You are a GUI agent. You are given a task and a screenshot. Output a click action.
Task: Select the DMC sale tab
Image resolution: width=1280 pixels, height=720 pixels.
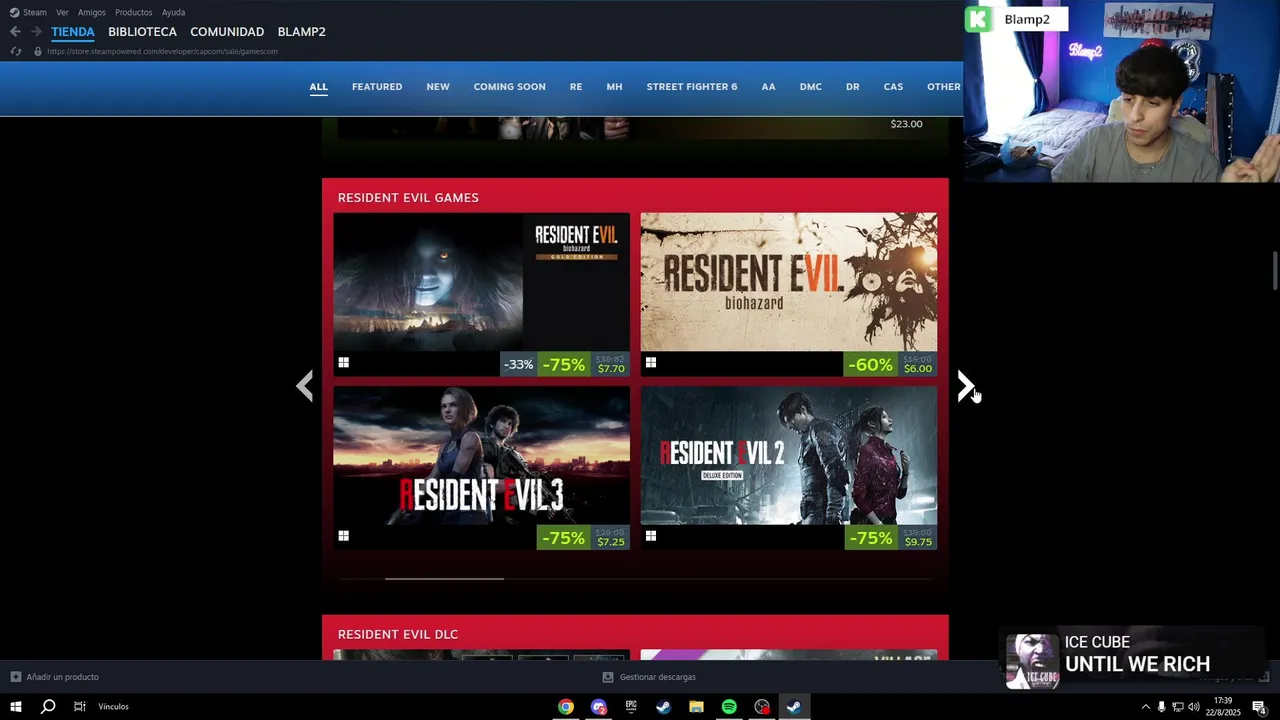point(811,87)
